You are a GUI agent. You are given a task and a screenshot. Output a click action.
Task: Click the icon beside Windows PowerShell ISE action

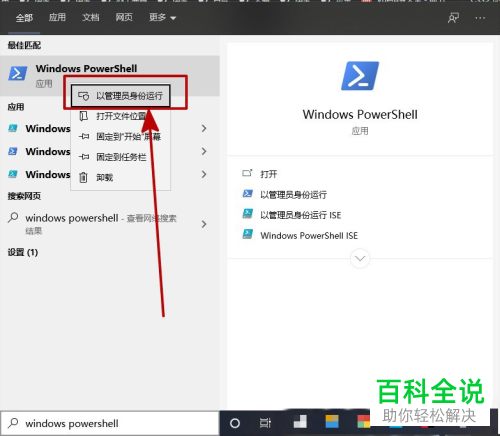click(248, 234)
